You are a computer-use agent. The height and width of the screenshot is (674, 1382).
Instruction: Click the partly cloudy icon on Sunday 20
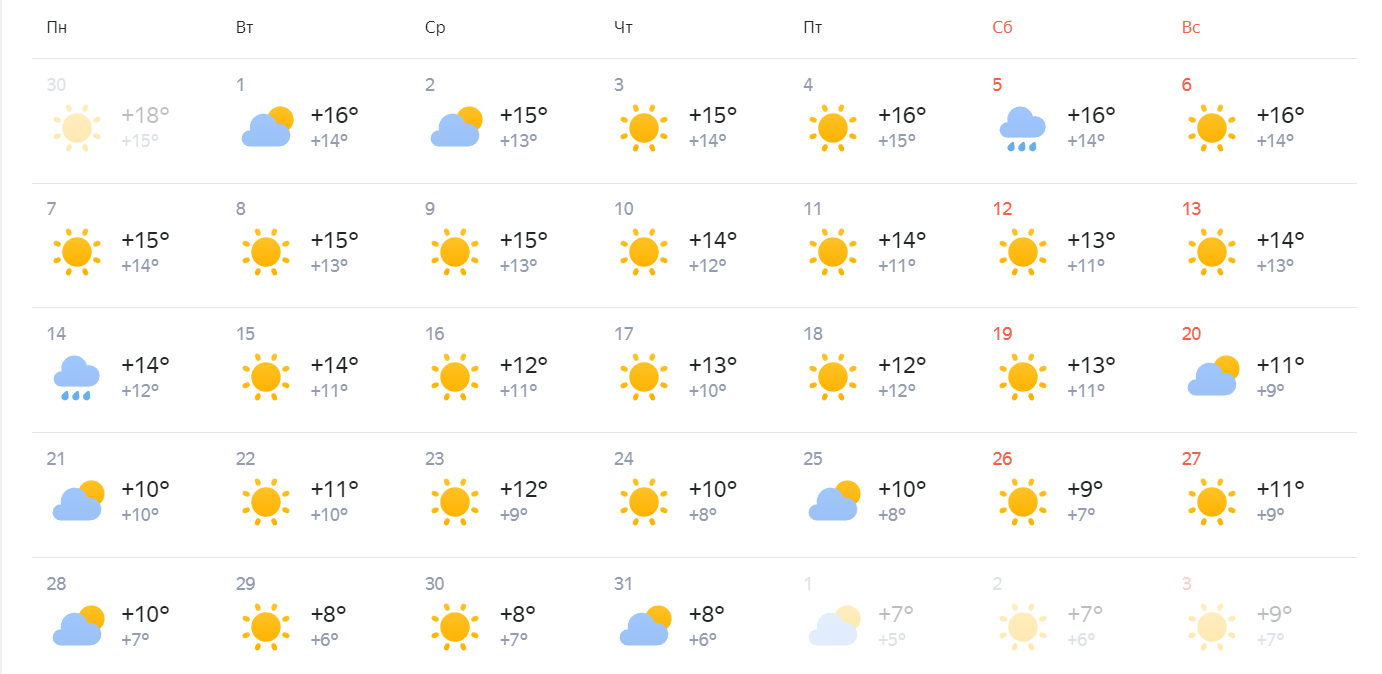coord(1213,376)
